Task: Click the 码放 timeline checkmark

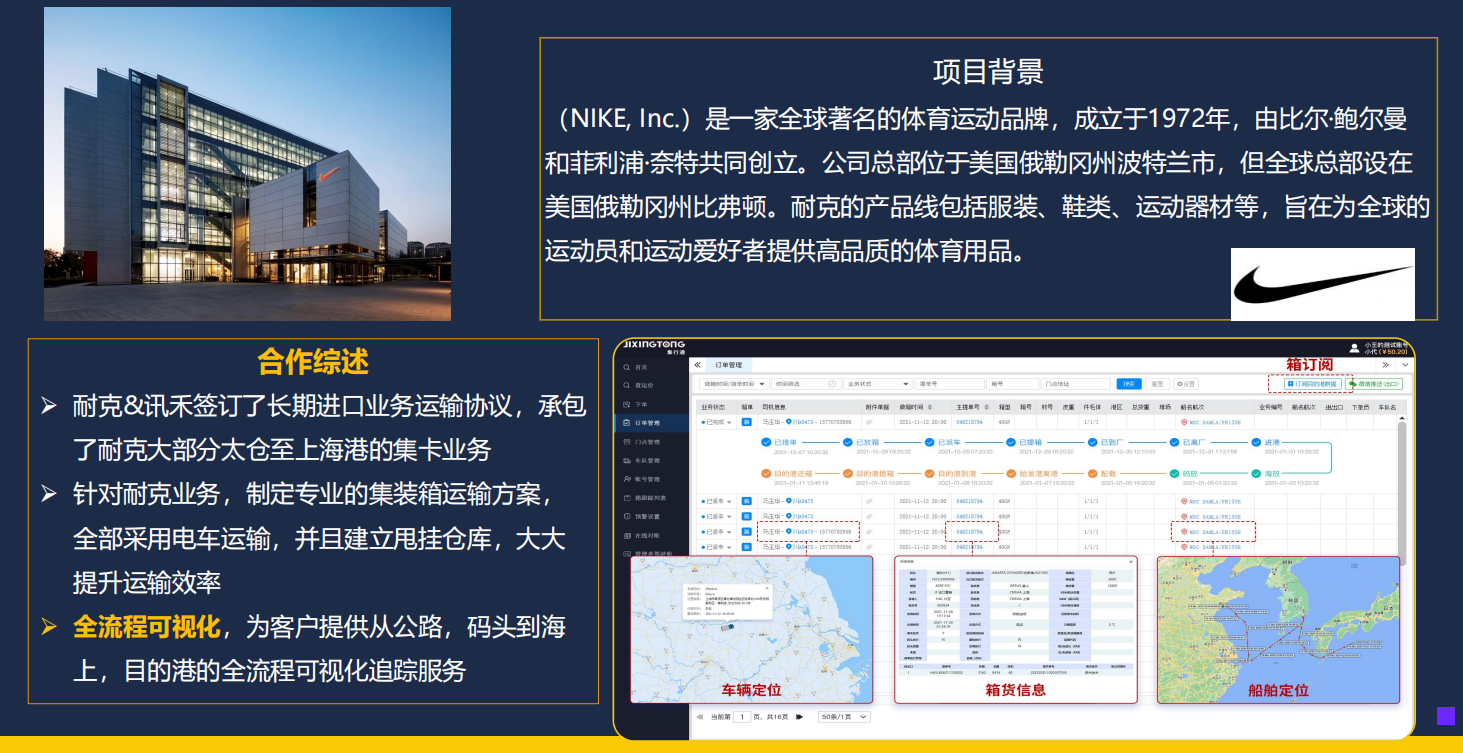Action: (x=1174, y=474)
